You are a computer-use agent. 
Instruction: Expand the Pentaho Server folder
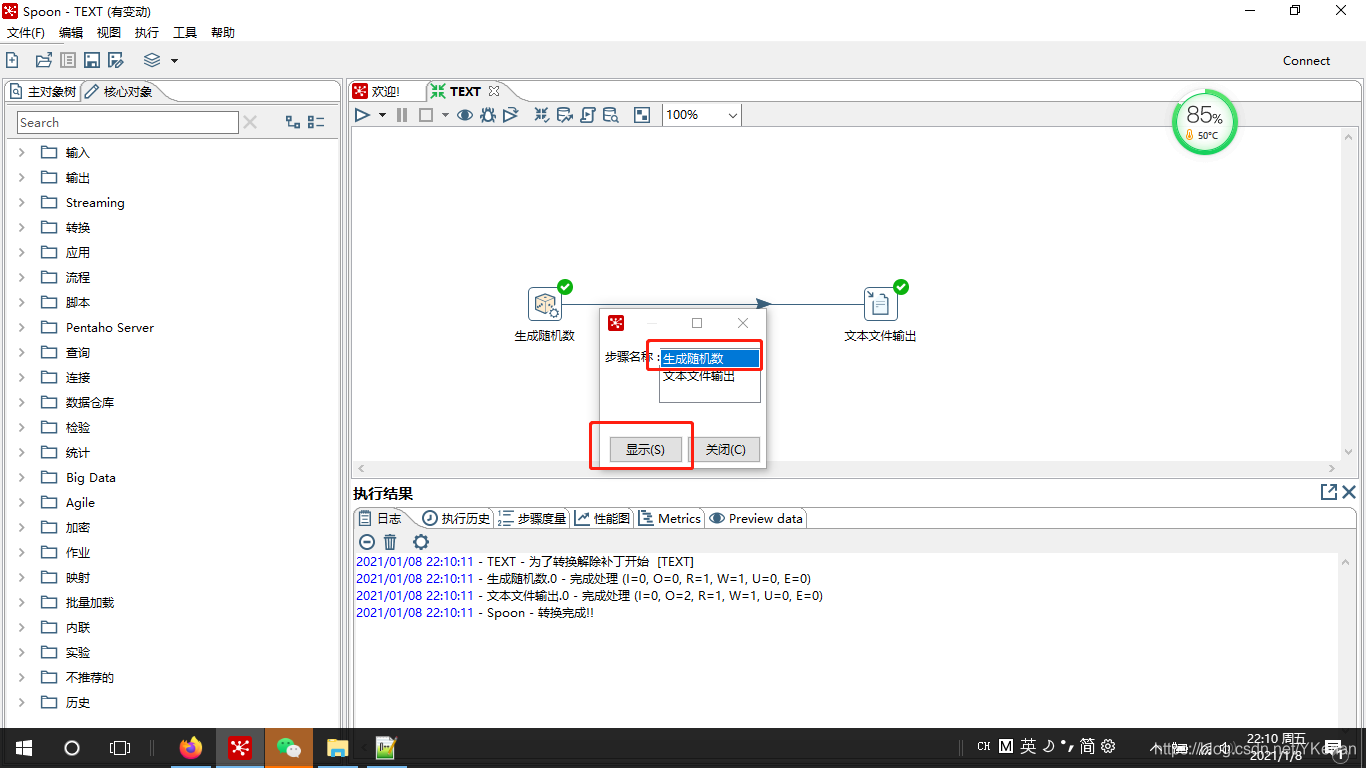(22, 327)
